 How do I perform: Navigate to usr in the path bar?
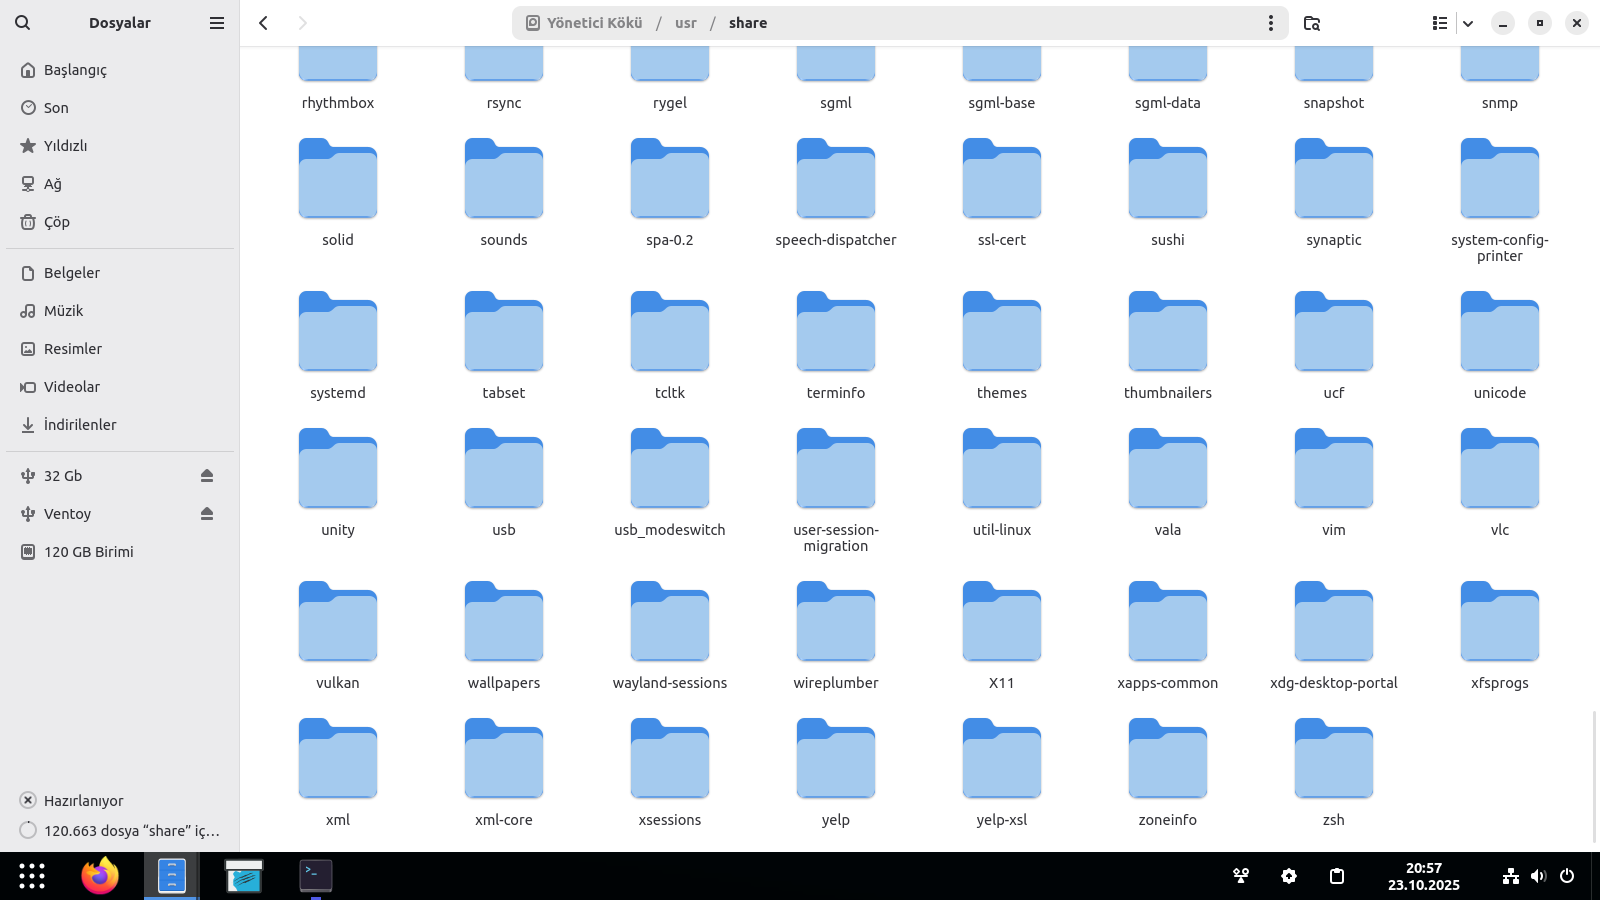coord(685,23)
